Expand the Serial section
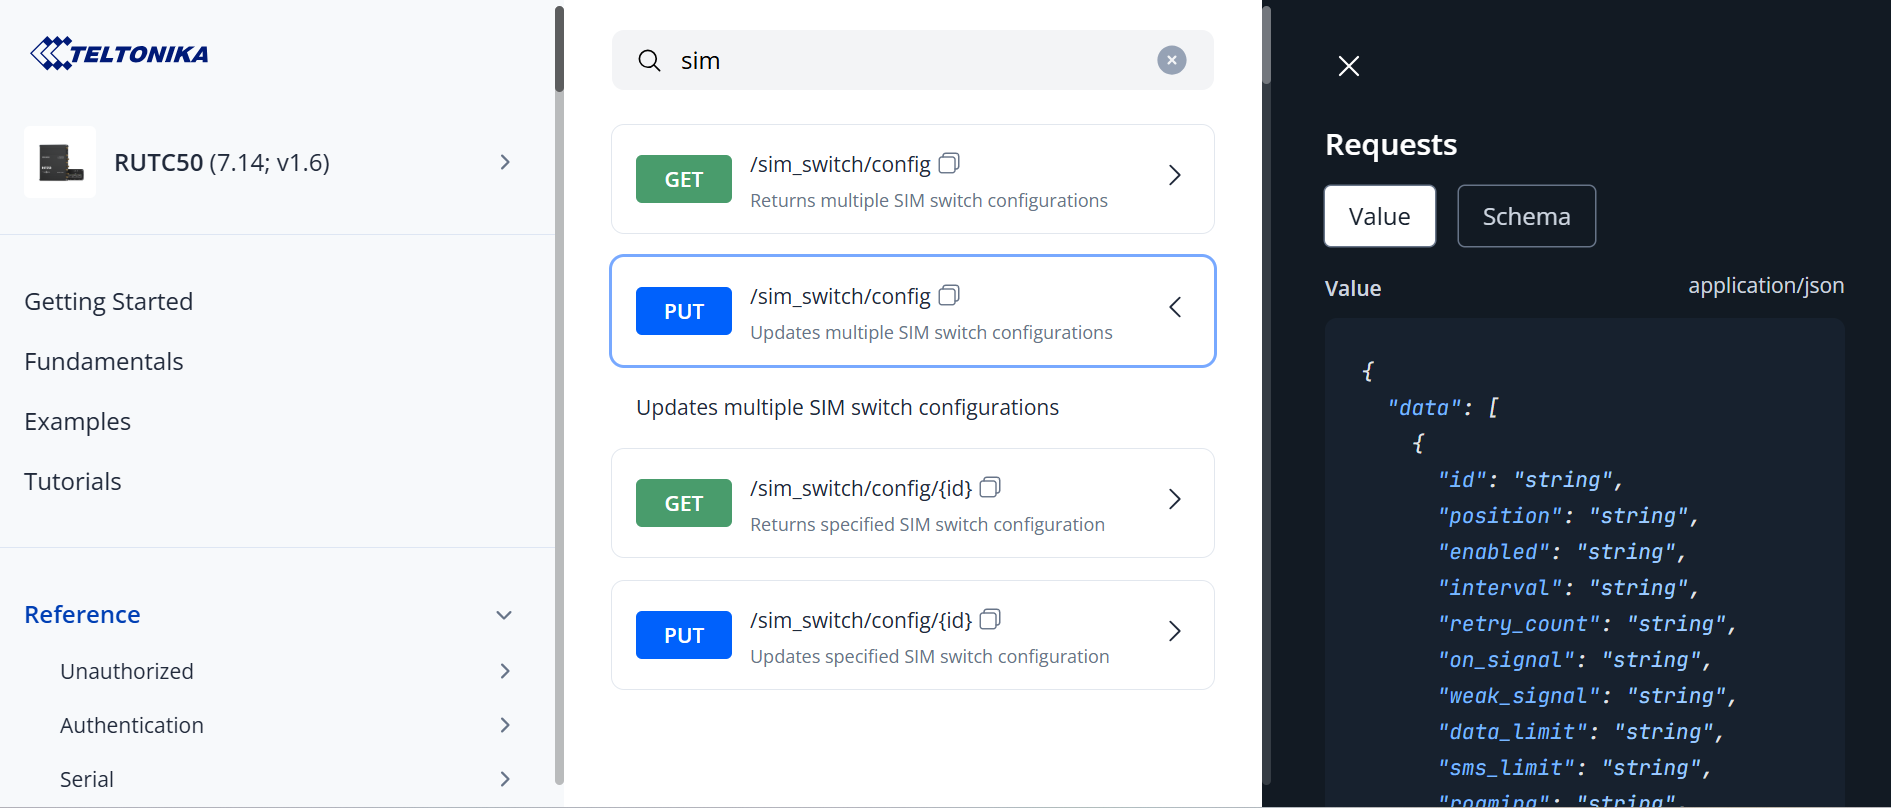The height and width of the screenshot is (808, 1891). (504, 779)
